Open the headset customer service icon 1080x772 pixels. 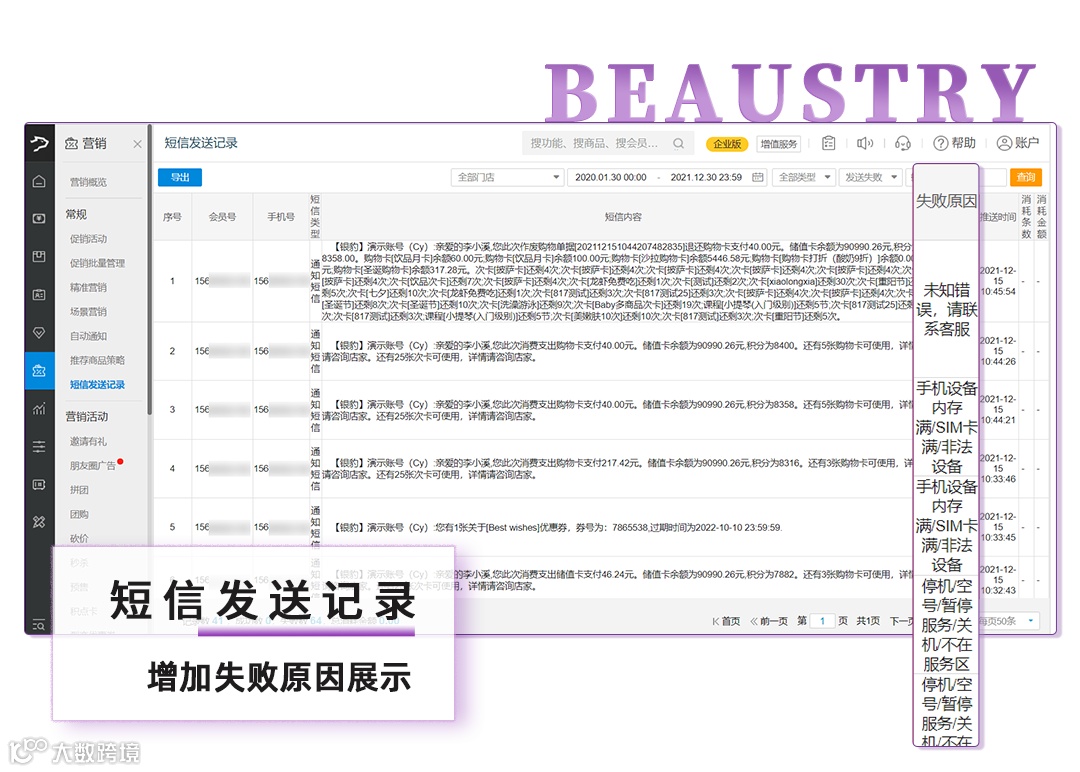coord(902,143)
